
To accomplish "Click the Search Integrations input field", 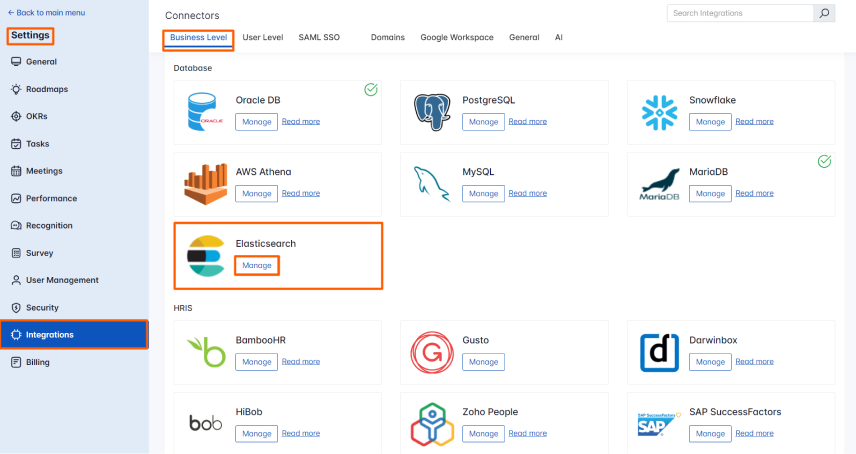I will click(740, 13).
